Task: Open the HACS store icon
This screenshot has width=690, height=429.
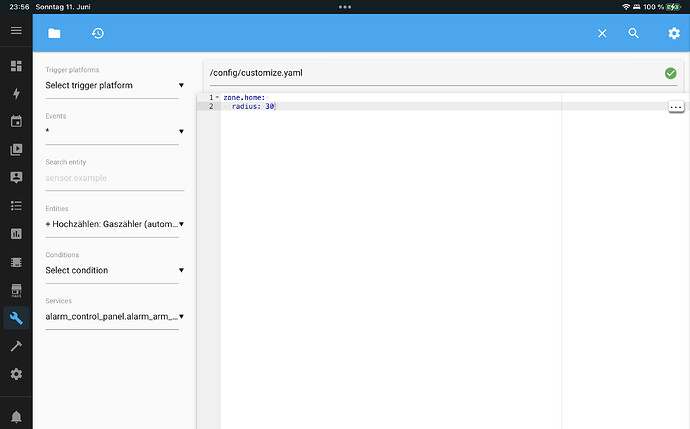Action: [16, 290]
